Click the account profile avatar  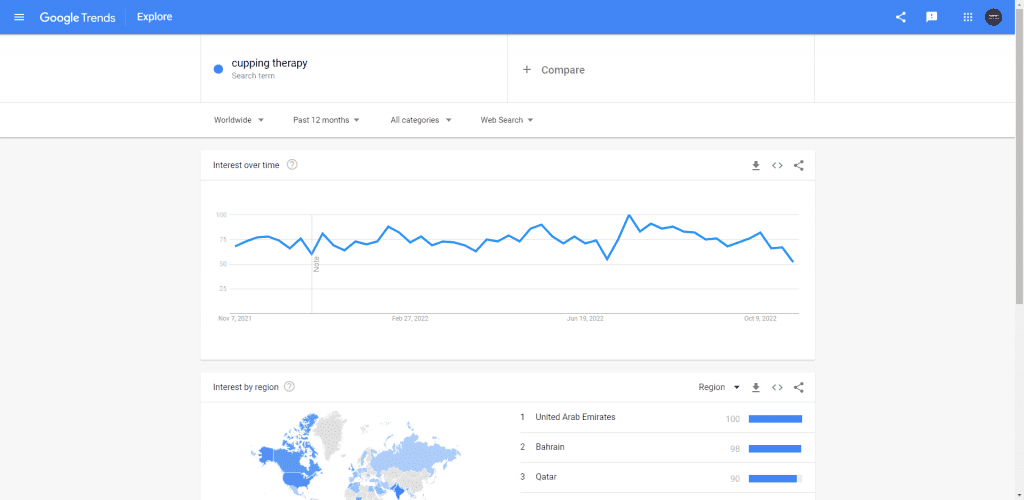(993, 17)
